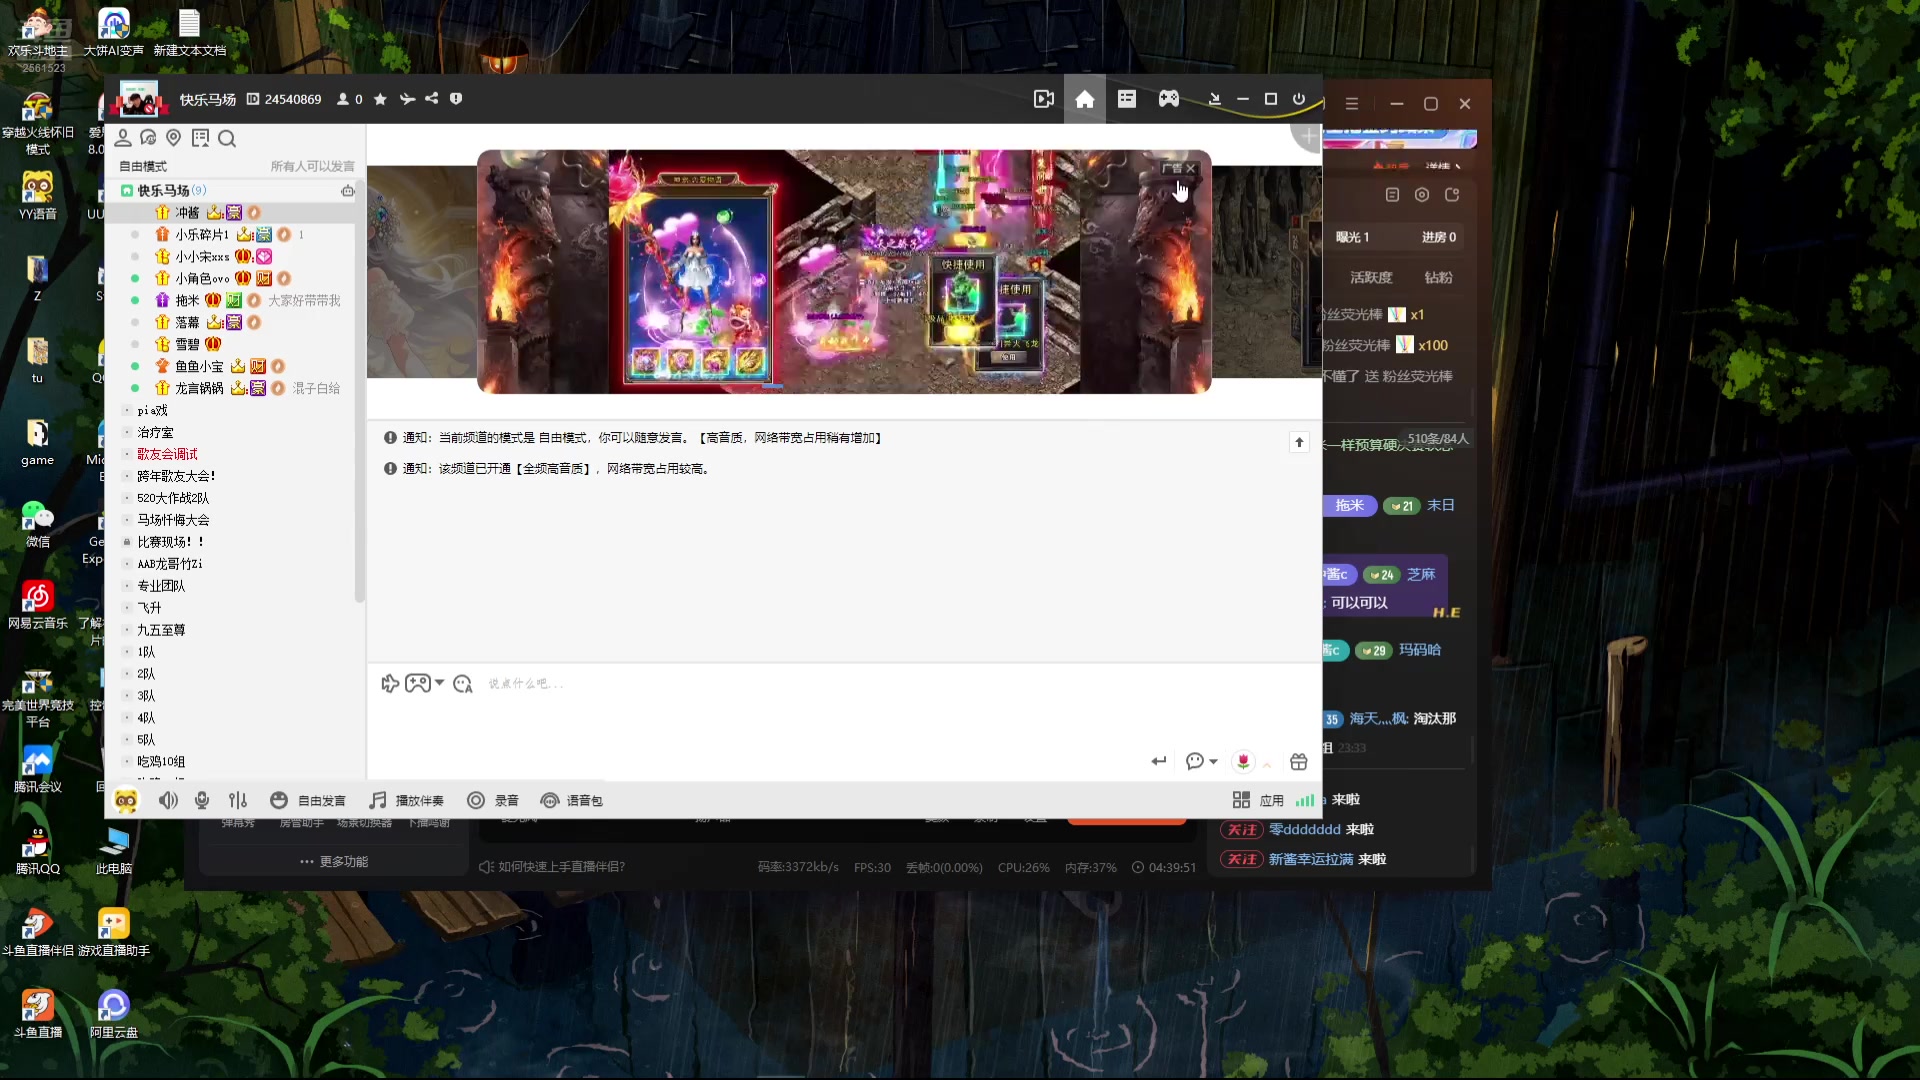Viewport: 1920px width, 1080px height.
Task: Open the 微信 desktop shortcut
Action: click(x=37, y=524)
